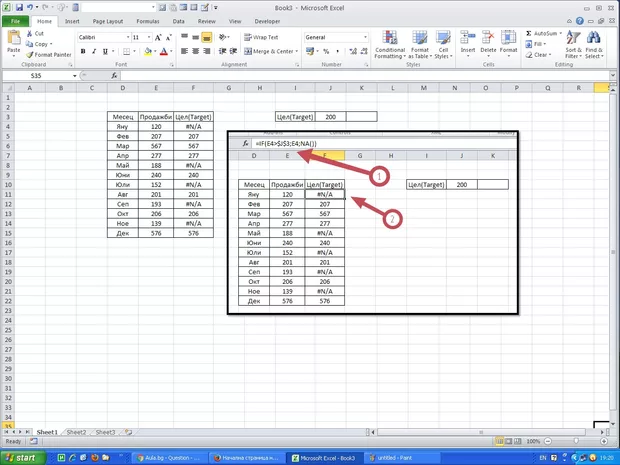The height and width of the screenshot is (465, 620).
Task: Apply the Font Color A icon
Action: click(x=164, y=51)
